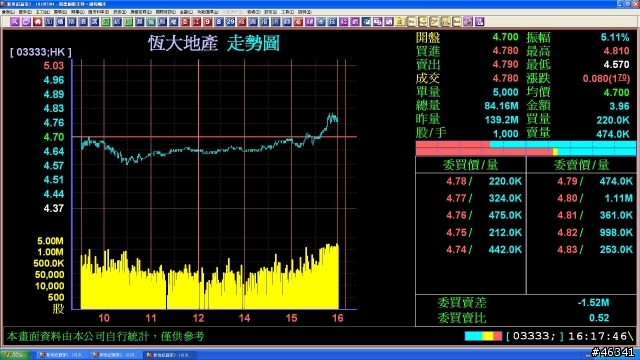640x360 pixels.
Task: Click the red home icon in toolbar
Action: pos(38,22)
